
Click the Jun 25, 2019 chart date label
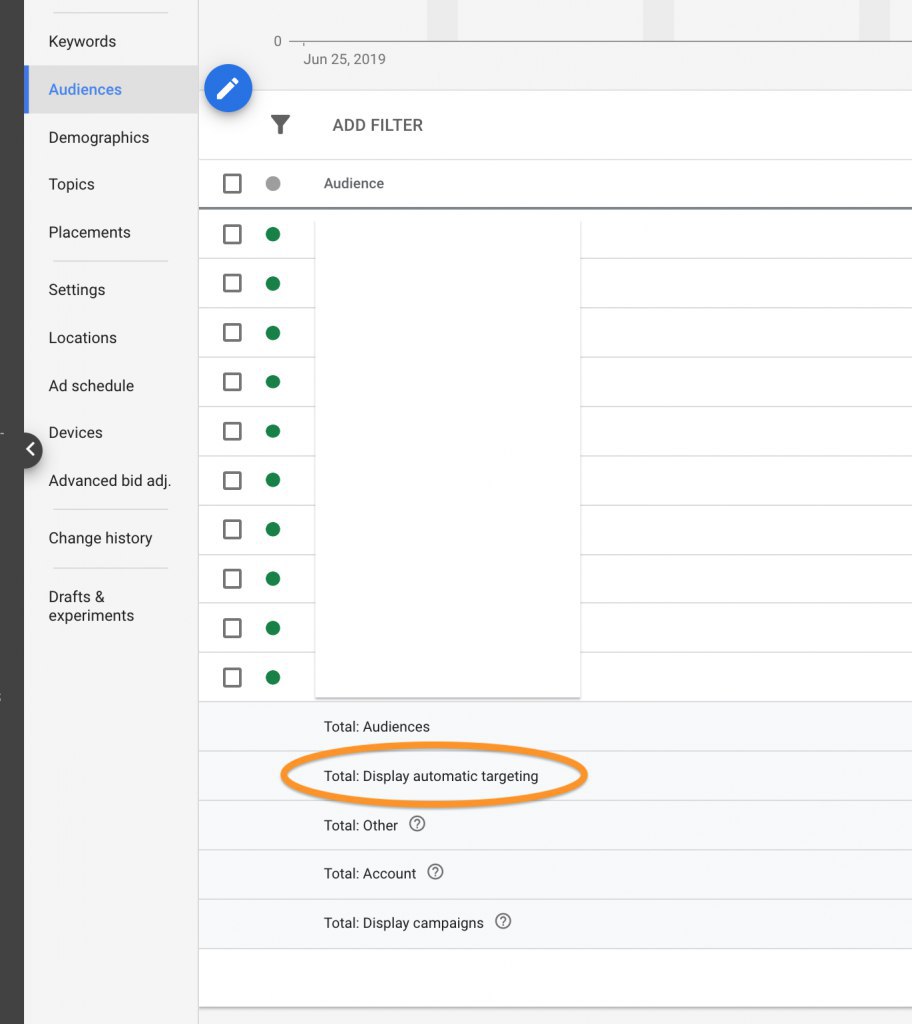[x=344, y=59]
